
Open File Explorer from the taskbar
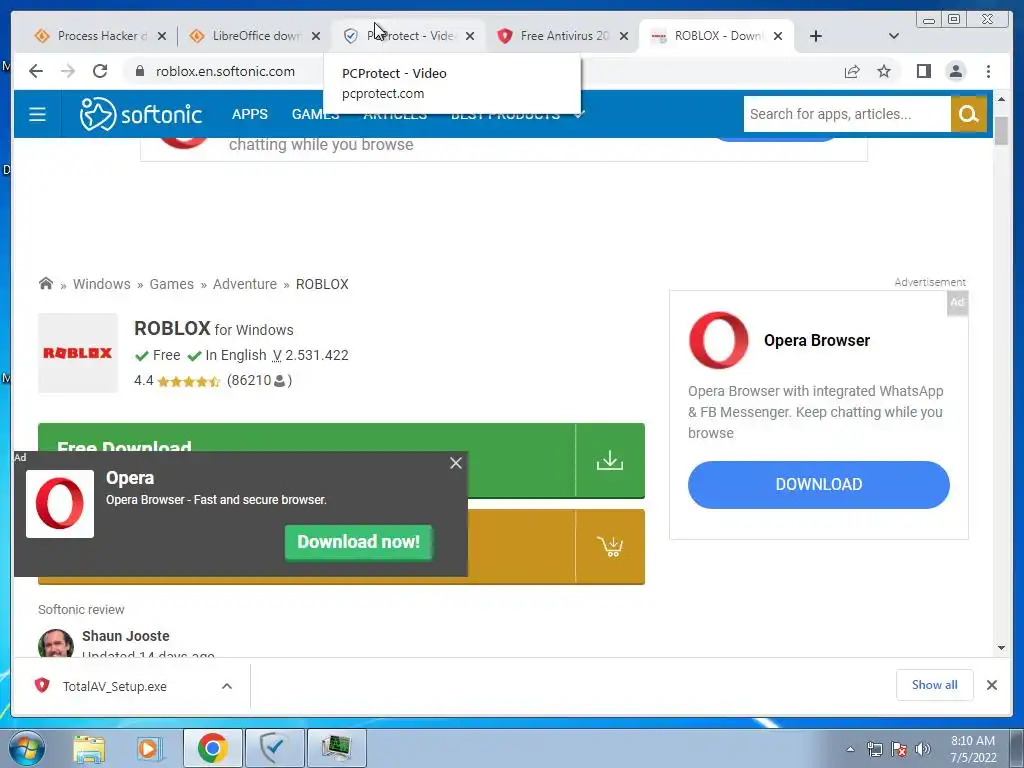[89, 749]
